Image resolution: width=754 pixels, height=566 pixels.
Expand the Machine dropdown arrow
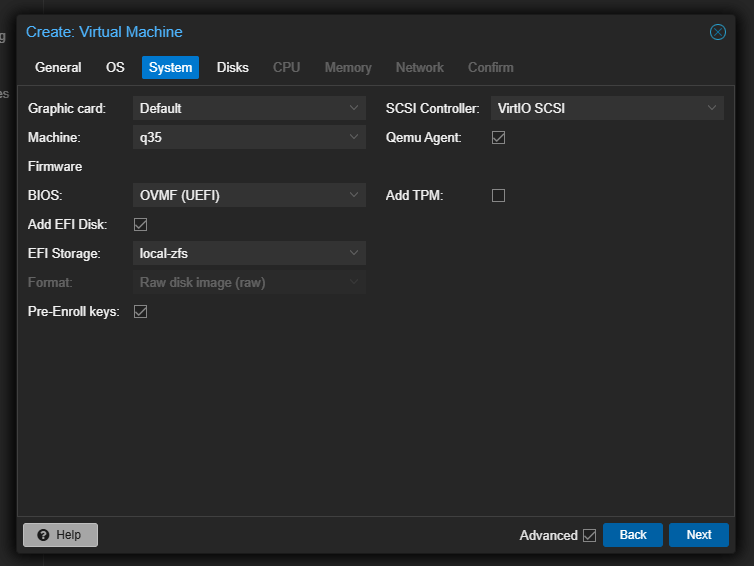pyautogui.click(x=354, y=137)
